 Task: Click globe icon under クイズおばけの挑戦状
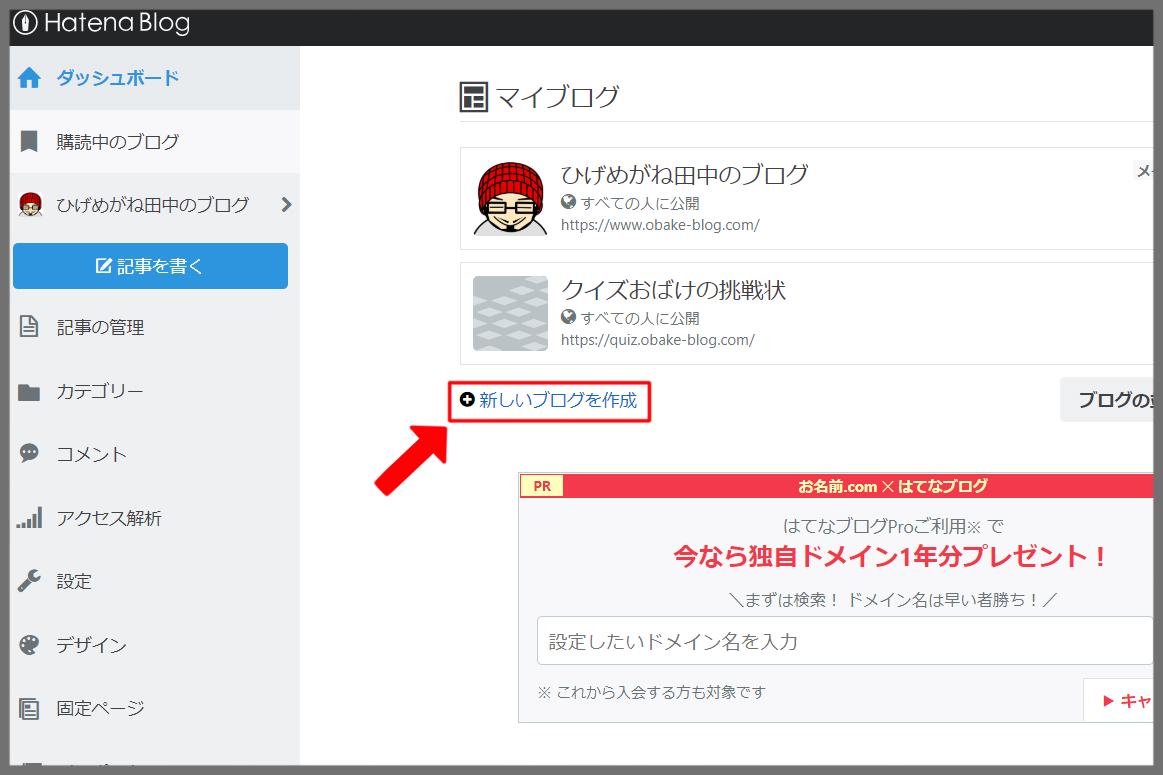pos(568,317)
